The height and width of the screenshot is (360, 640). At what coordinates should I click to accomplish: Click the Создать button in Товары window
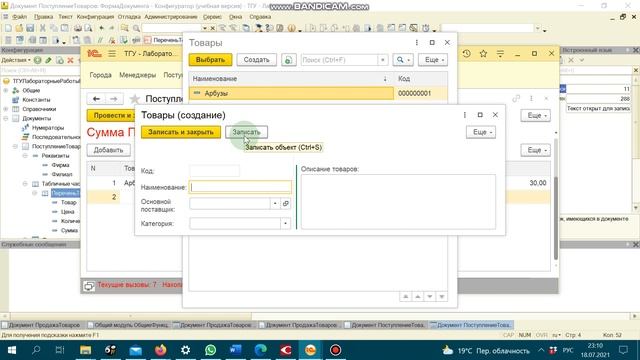tap(256, 60)
